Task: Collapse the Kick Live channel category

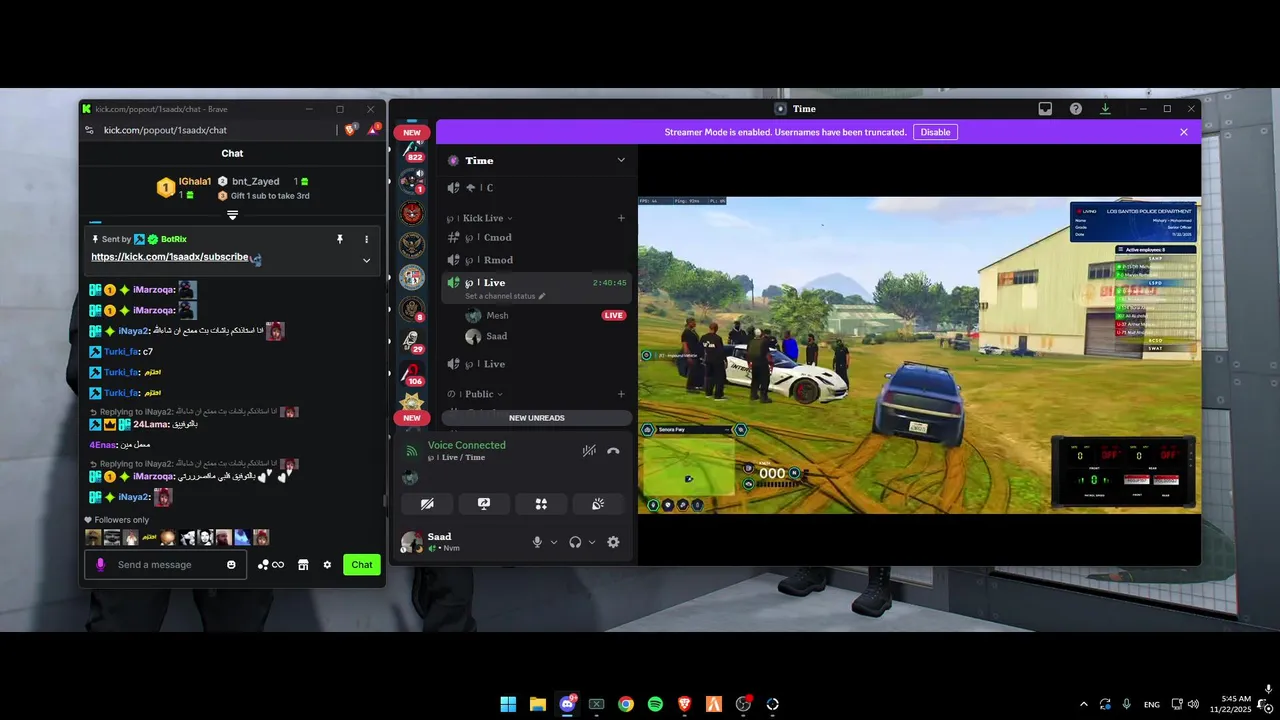Action: tap(487, 218)
